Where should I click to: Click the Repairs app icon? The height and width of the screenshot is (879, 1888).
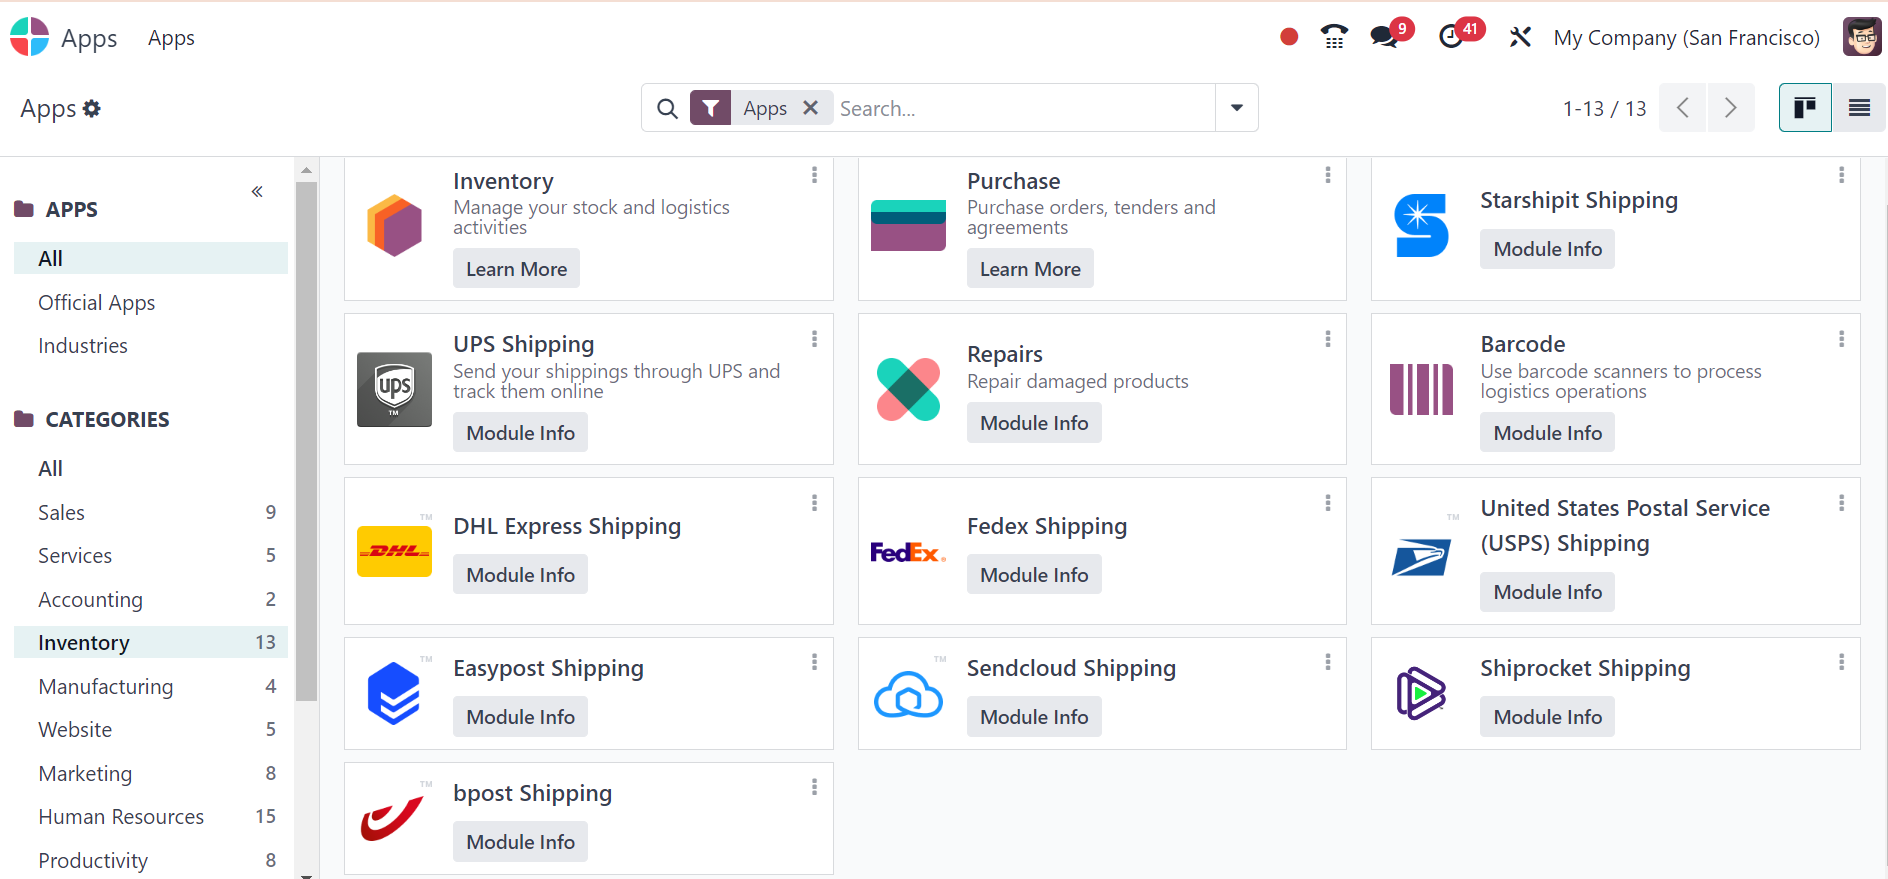coord(908,389)
